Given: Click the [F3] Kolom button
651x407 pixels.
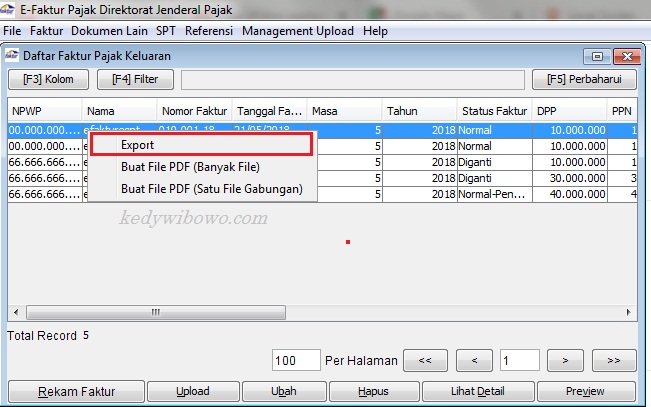Looking at the screenshot, I should [x=48, y=79].
